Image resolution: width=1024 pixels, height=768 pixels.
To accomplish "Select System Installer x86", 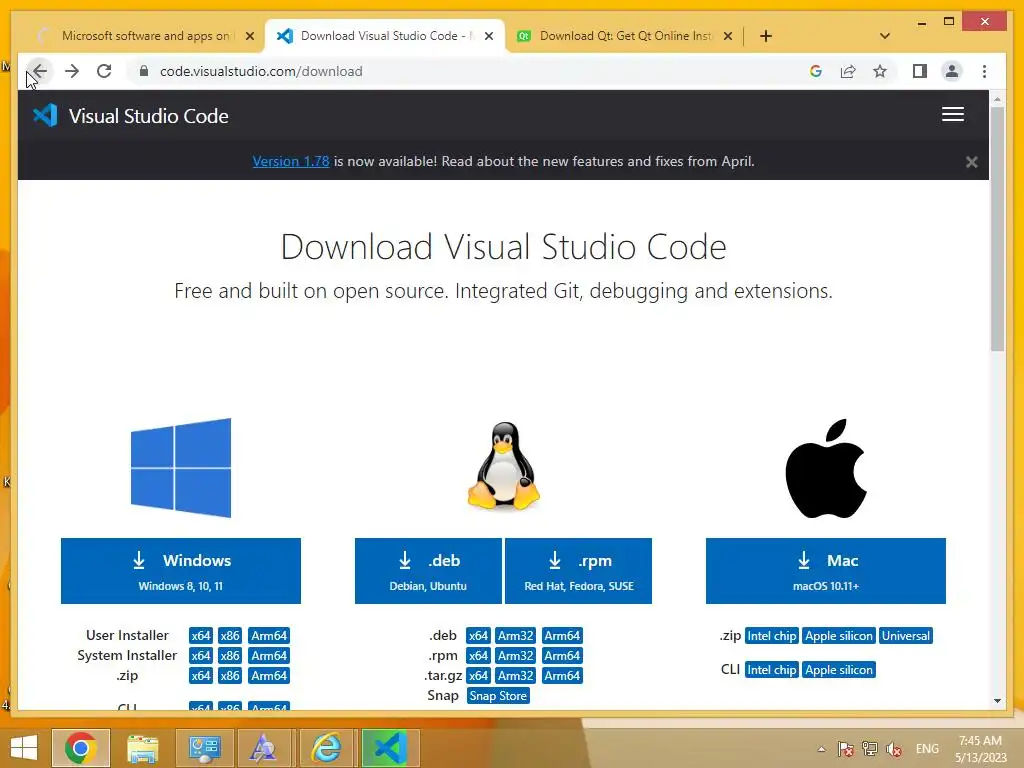I will click(230, 656).
